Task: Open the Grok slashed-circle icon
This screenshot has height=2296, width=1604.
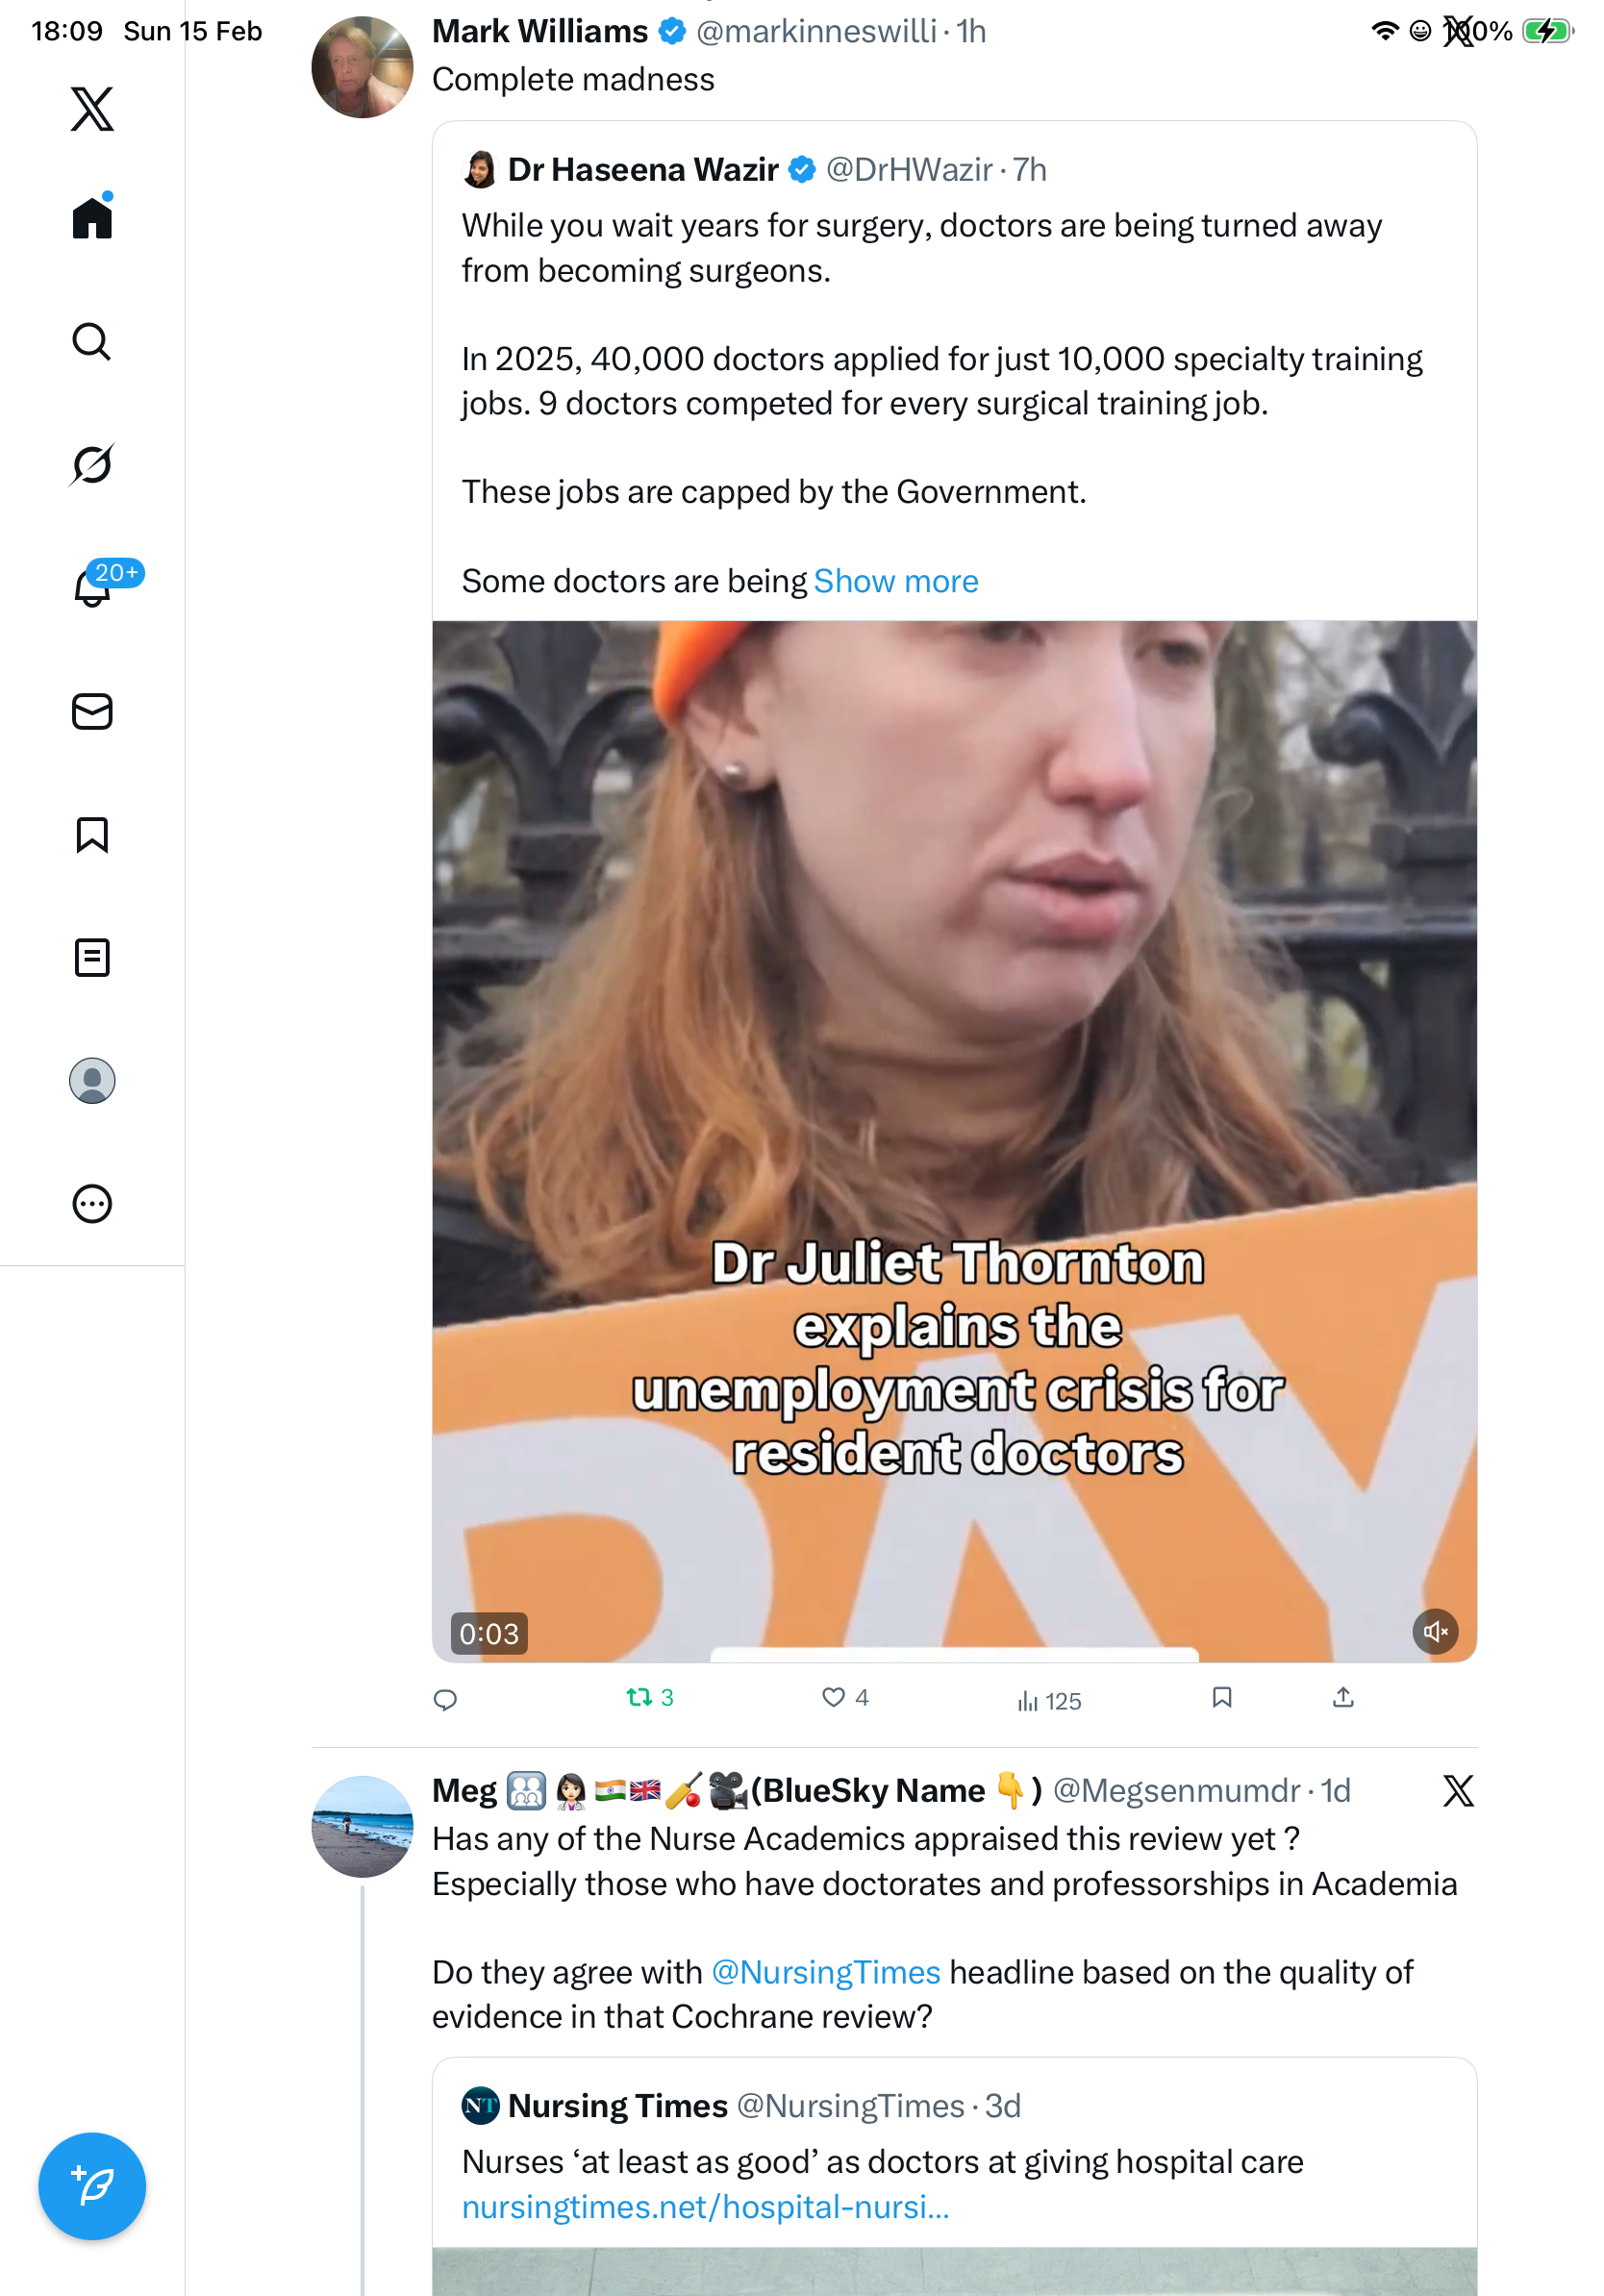Action: [92, 464]
